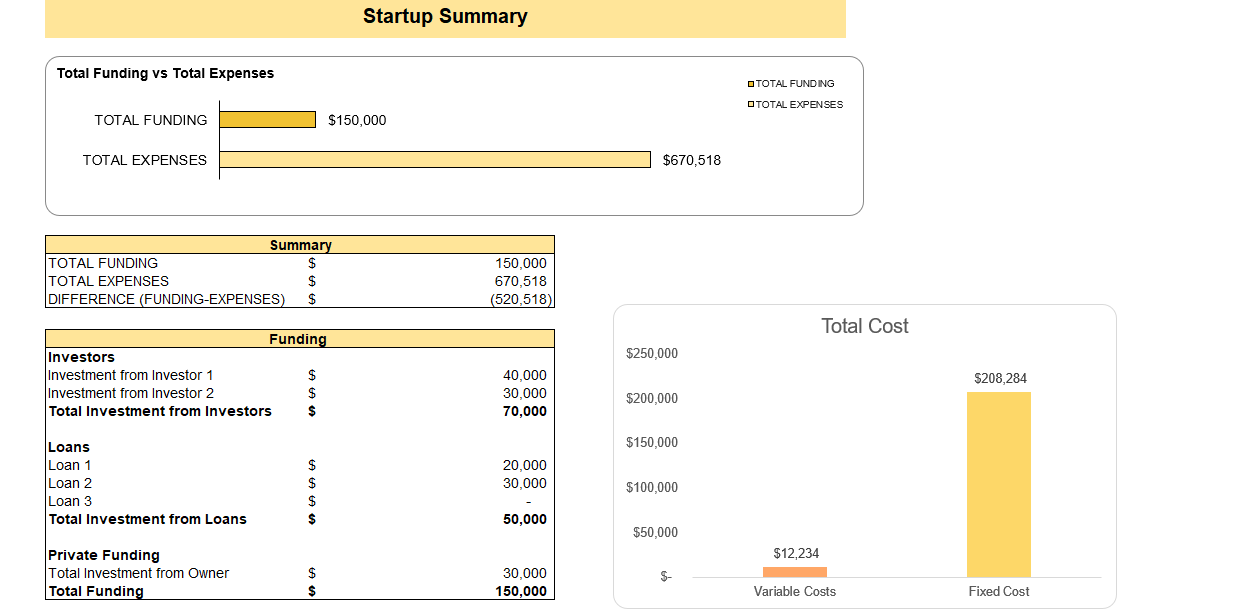1234x615 pixels.
Task: Click the Variable Costs orange column
Action: 795,570
